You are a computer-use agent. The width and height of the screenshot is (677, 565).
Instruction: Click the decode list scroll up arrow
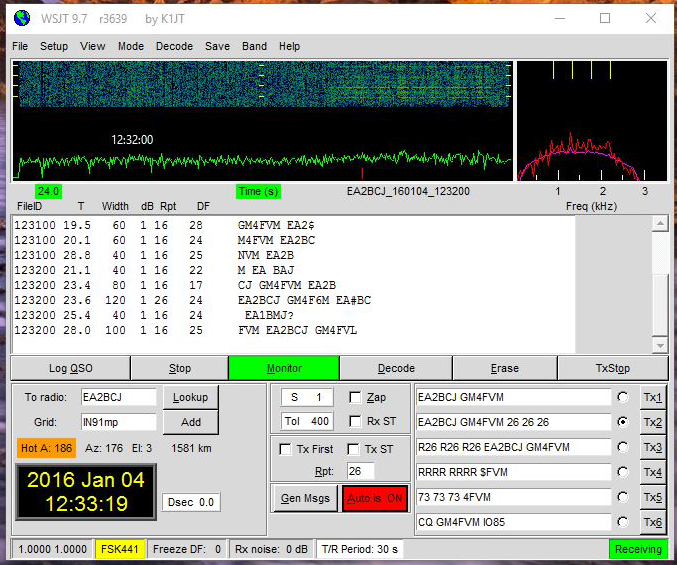660,223
